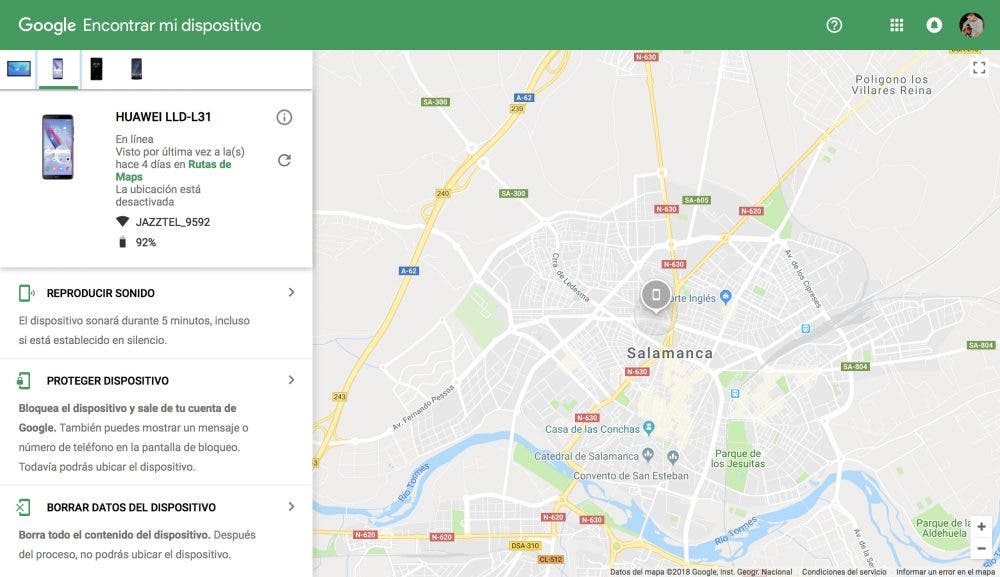Screen dimensions: 1000x577
Task: Click the device location pin on map
Action: point(655,295)
